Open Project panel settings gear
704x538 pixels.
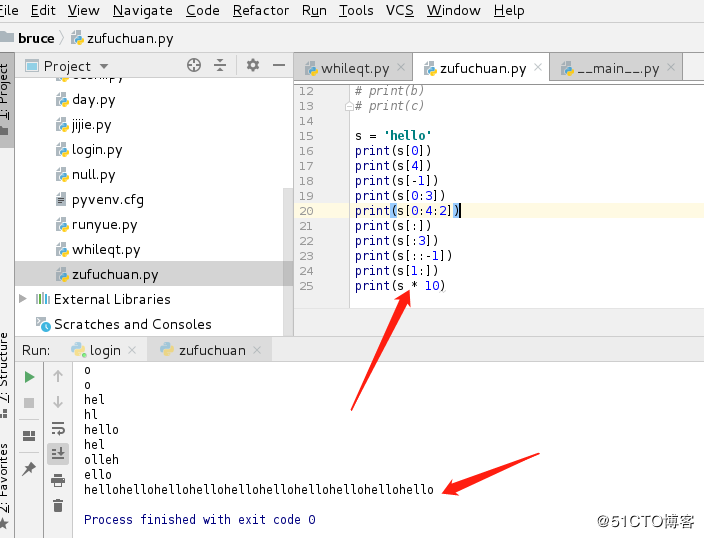tap(252, 65)
